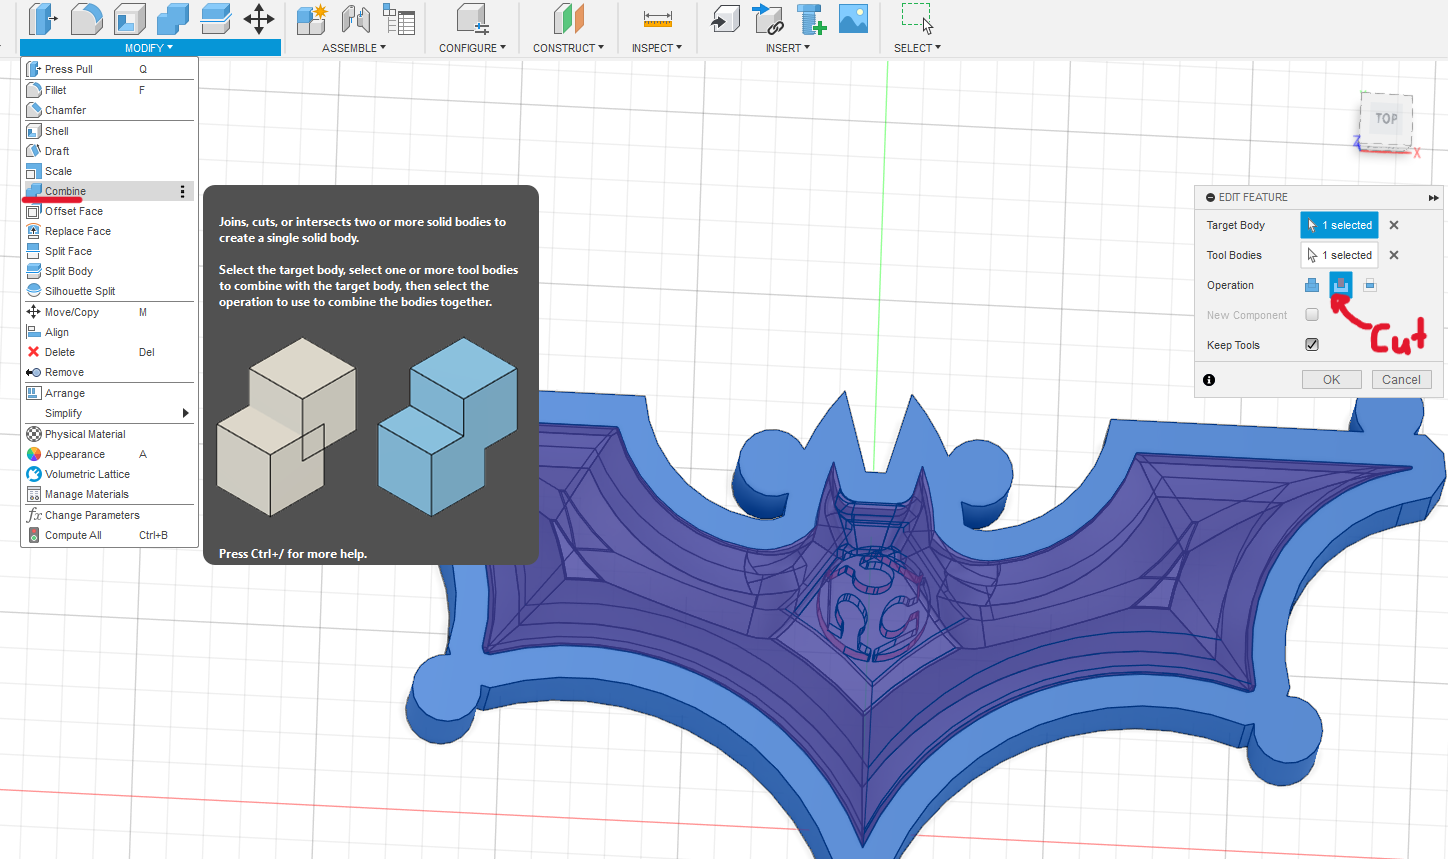Select Draft in the Modify menu

pos(109,151)
